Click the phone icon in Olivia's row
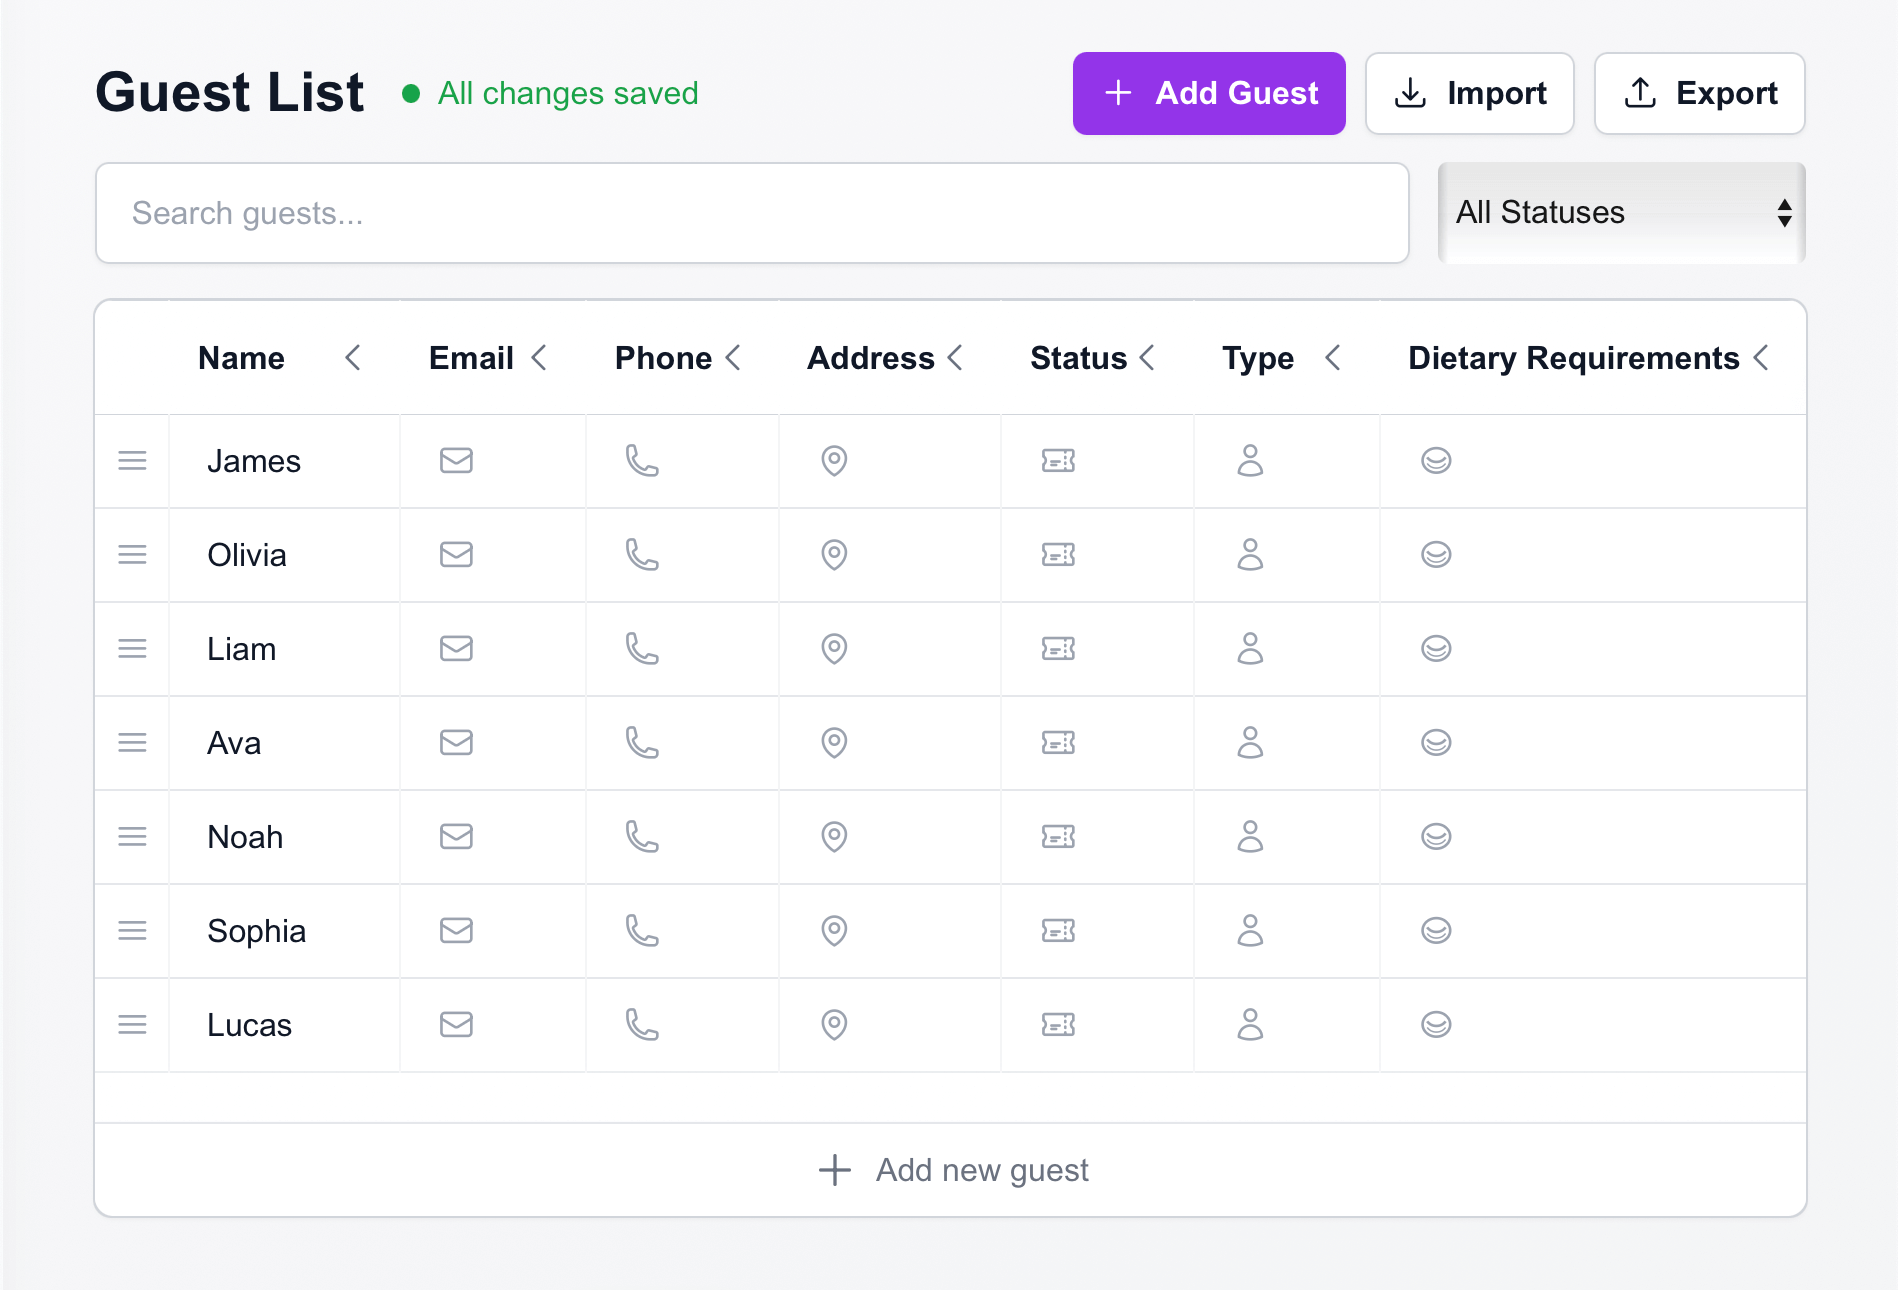 tap(641, 555)
